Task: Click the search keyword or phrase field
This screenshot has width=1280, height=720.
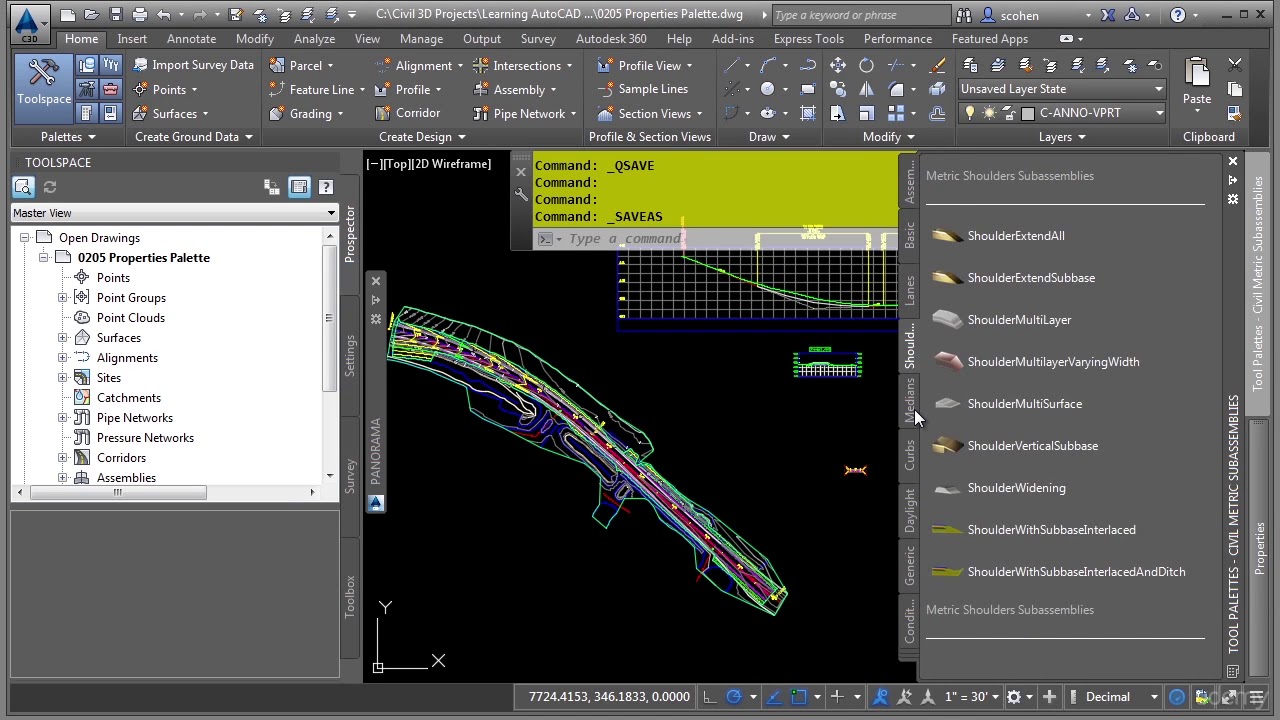Action: tap(860, 15)
